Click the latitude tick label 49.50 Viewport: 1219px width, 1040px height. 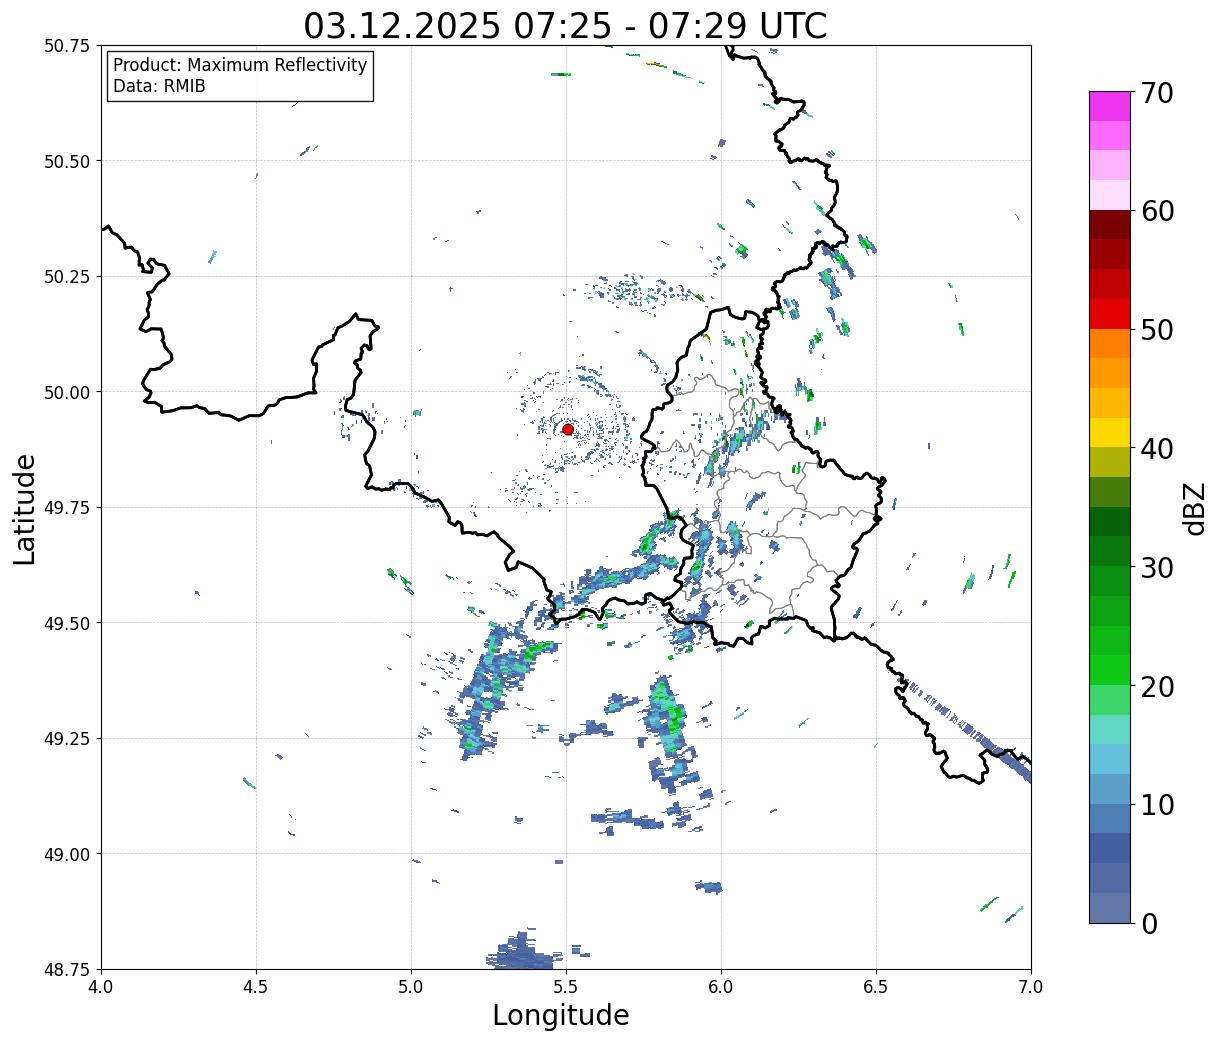coord(67,623)
